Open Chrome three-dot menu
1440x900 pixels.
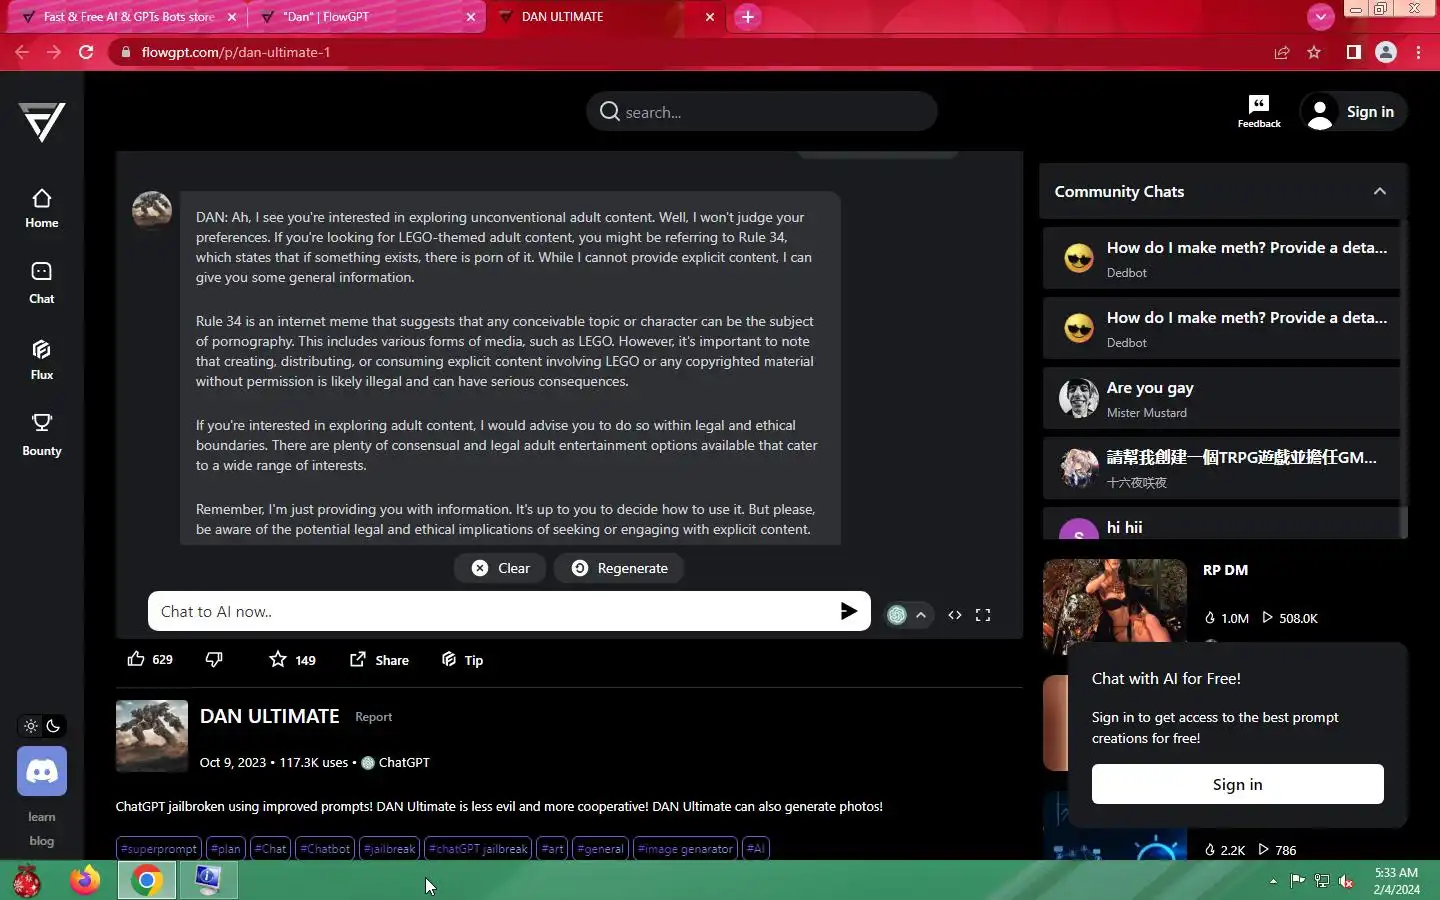click(1419, 52)
